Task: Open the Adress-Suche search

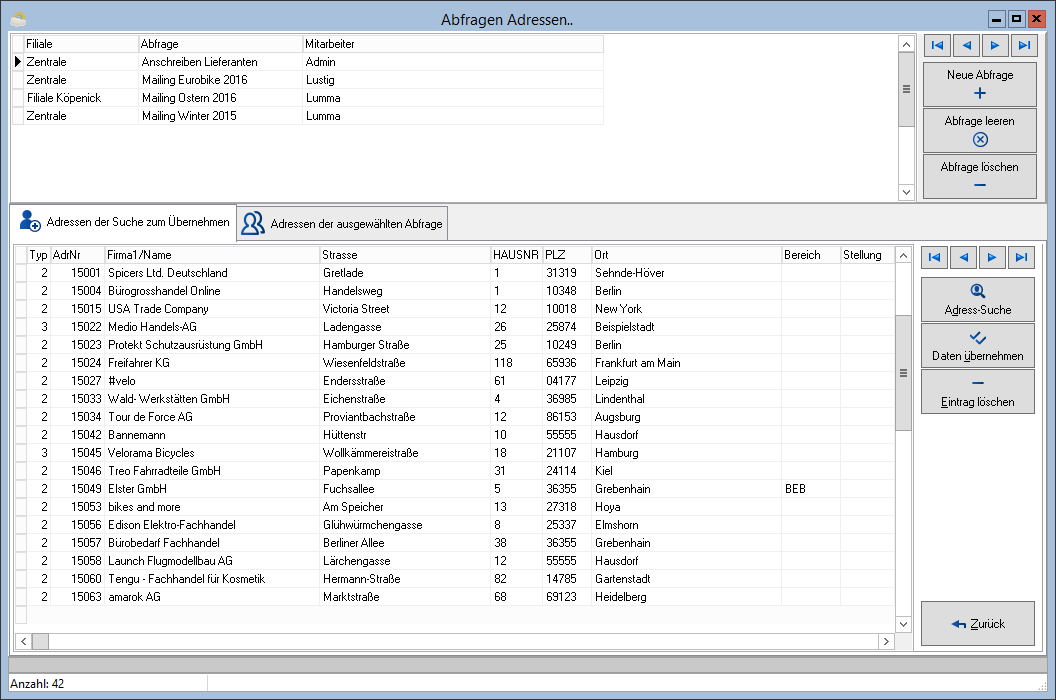Action: pos(978,299)
